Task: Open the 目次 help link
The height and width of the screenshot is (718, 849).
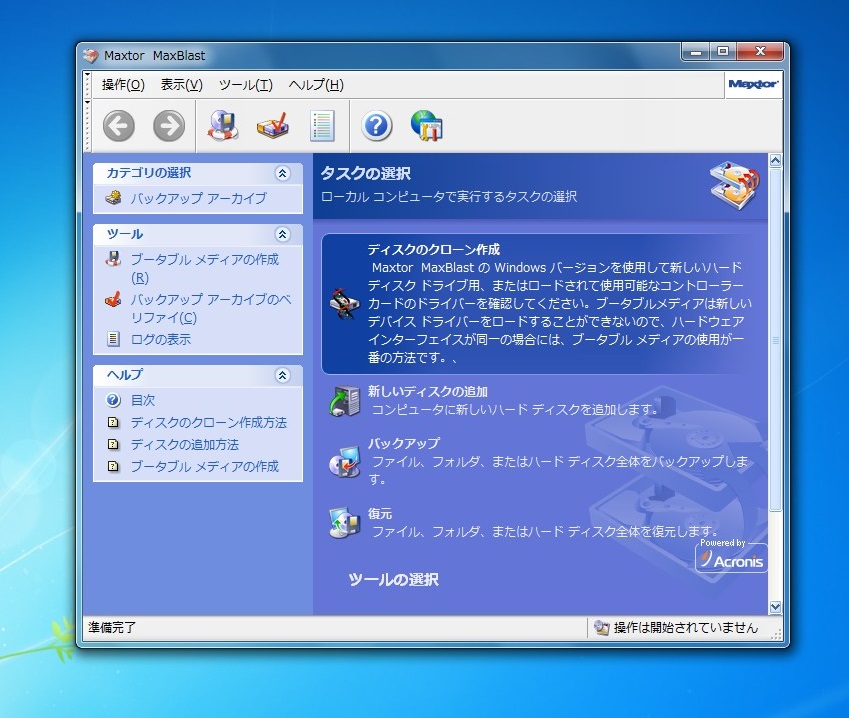Action: [143, 400]
